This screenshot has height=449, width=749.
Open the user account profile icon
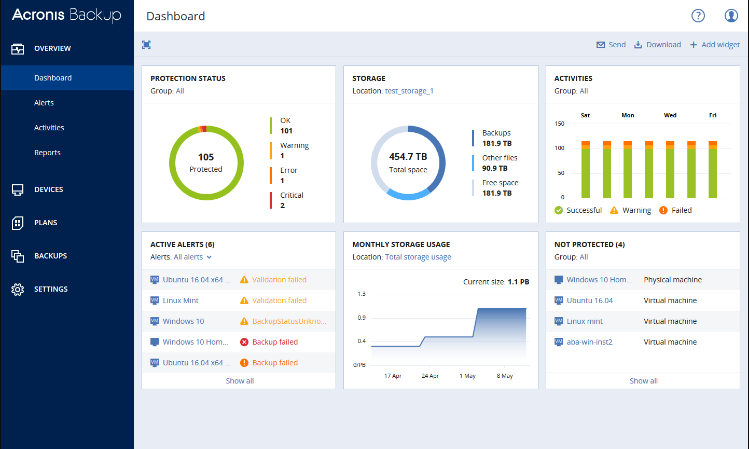731,16
